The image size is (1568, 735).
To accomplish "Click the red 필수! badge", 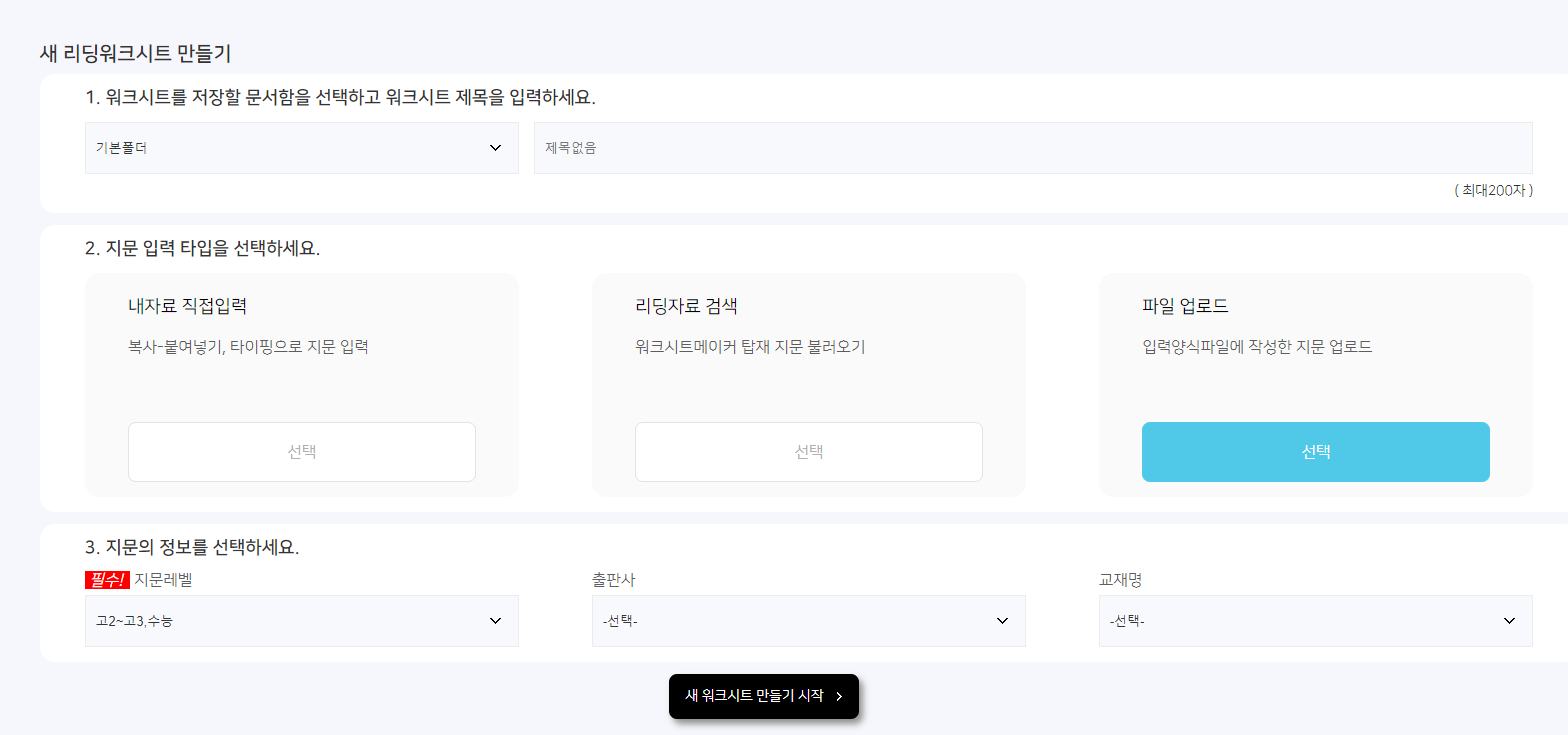I will click(107, 579).
